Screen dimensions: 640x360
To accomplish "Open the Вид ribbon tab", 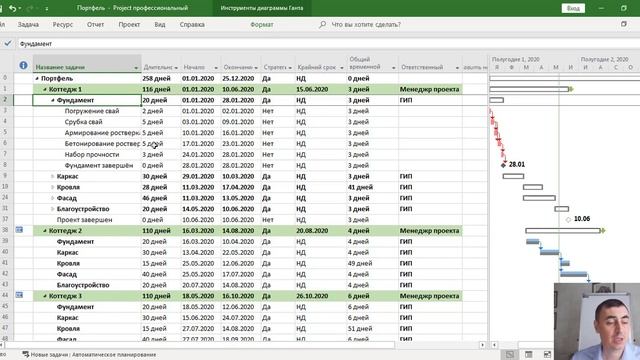I will pyautogui.click(x=160, y=24).
